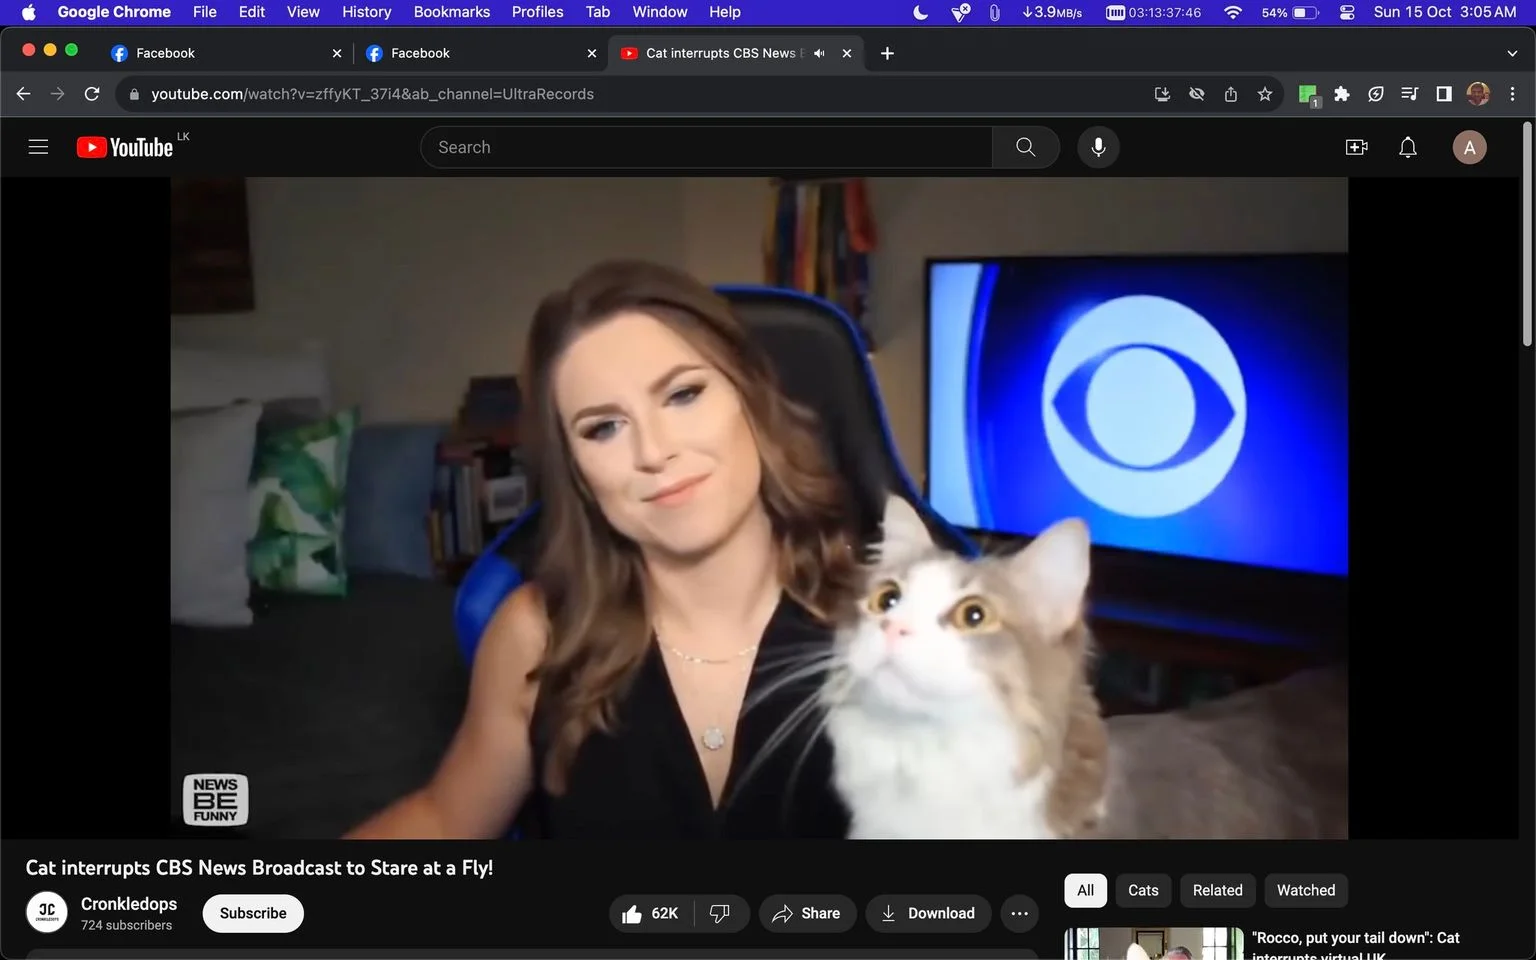Bookmark this page with the star icon

pos(1265,94)
